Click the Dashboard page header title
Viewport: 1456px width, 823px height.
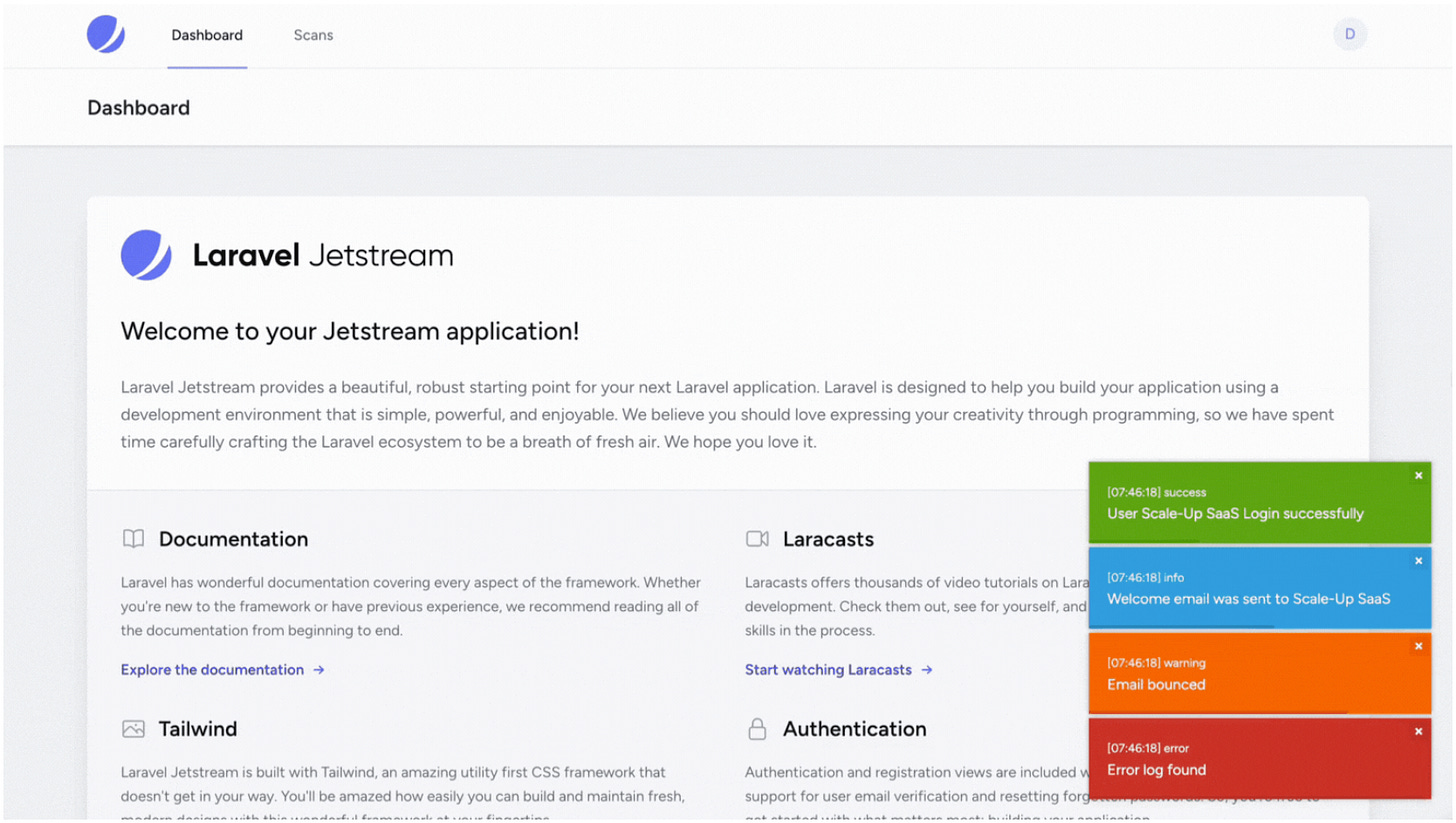click(138, 108)
